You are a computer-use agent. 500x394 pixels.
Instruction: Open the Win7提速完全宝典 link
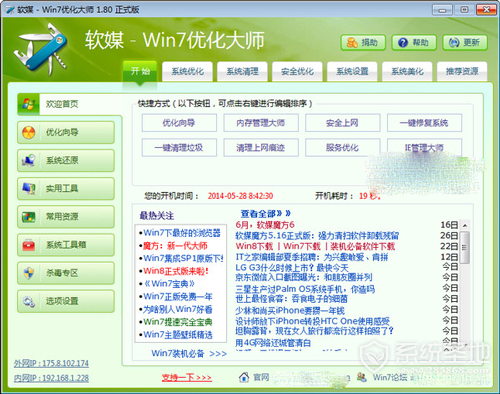click(x=178, y=322)
